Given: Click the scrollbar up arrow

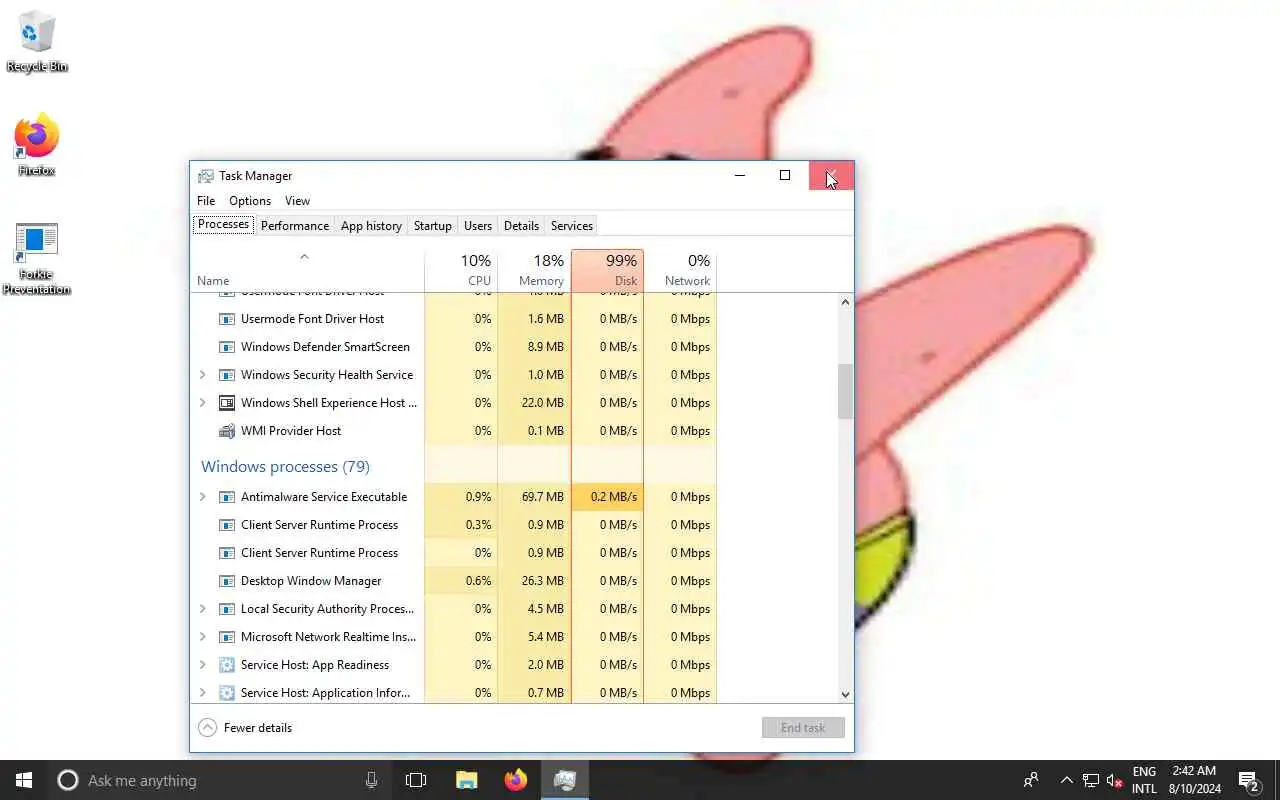Looking at the screenshot, I should (x=845, y=302).
